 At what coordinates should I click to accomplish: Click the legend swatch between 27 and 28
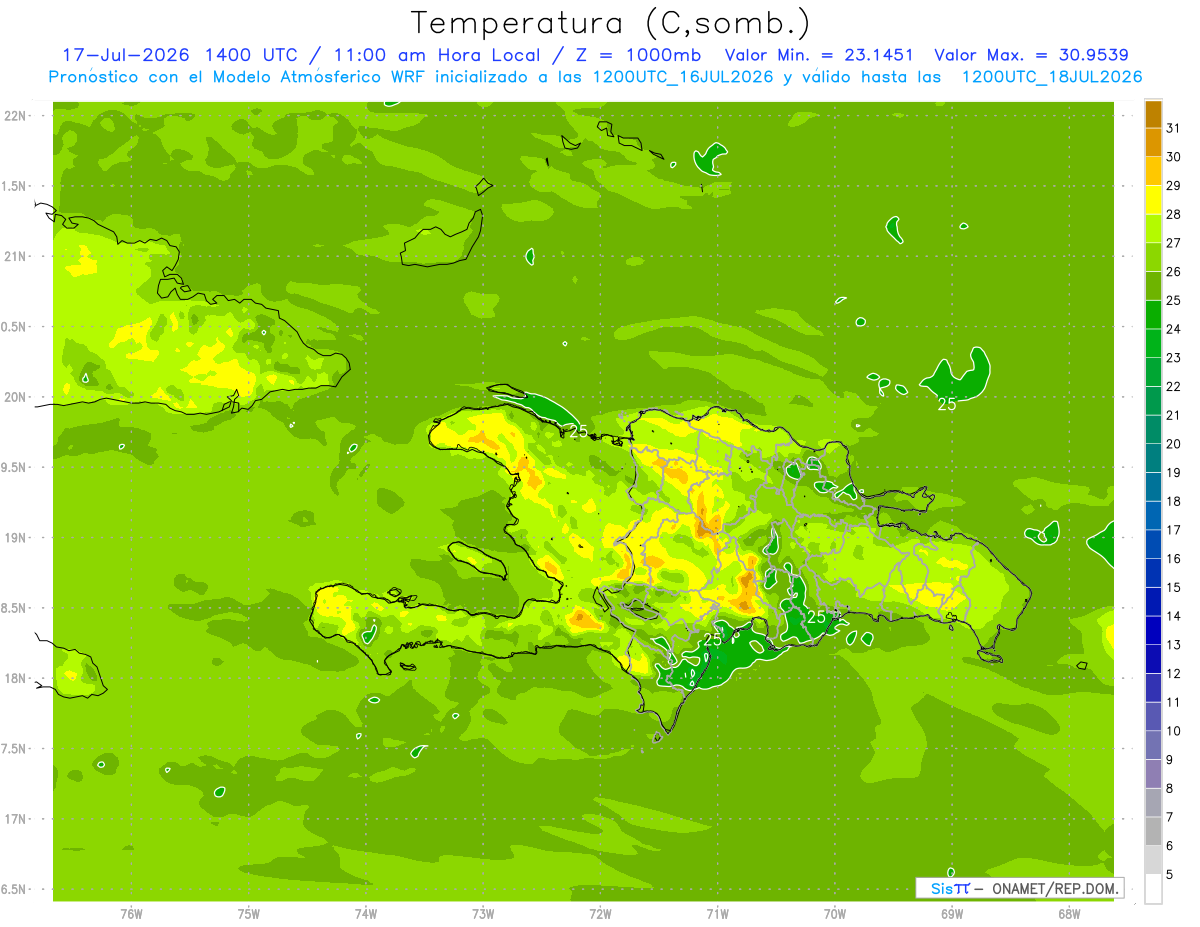click(1153, 228)
